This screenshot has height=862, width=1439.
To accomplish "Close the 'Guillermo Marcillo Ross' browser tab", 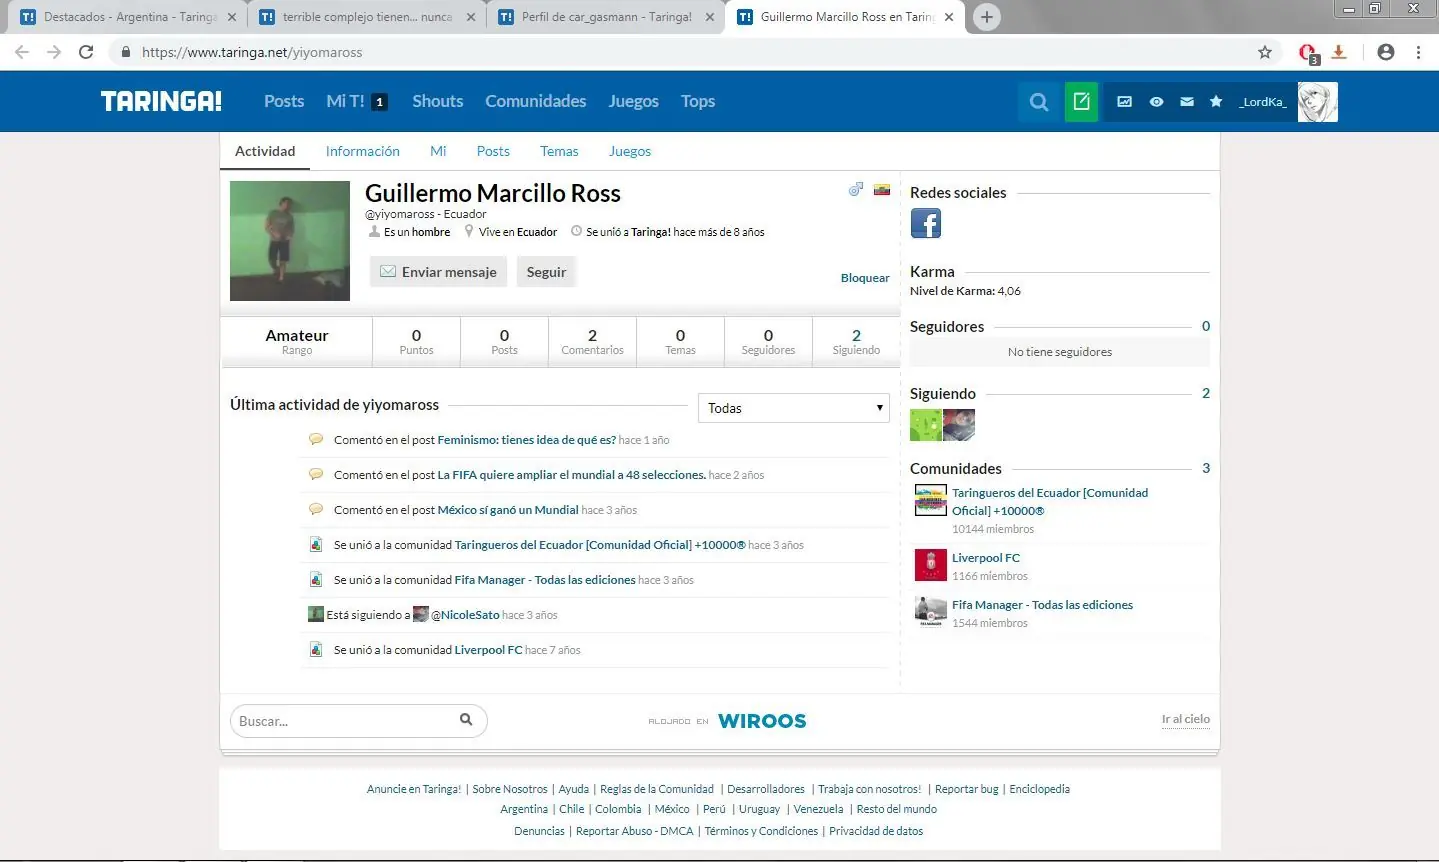I will tap(949, 17).
